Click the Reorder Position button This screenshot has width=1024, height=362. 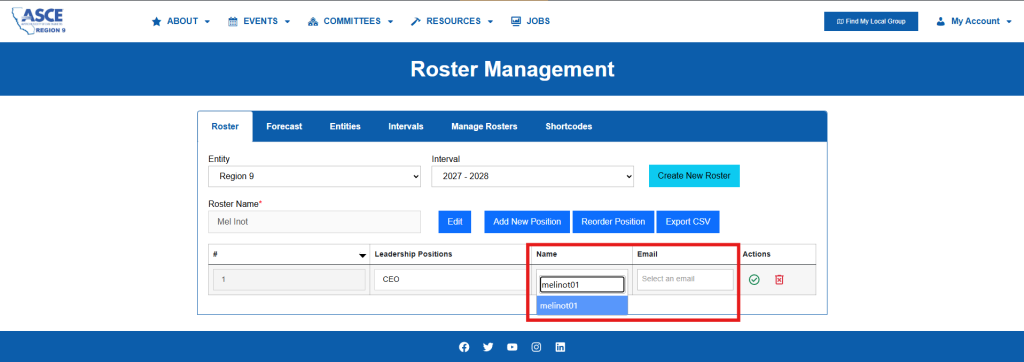coord(613,222)
